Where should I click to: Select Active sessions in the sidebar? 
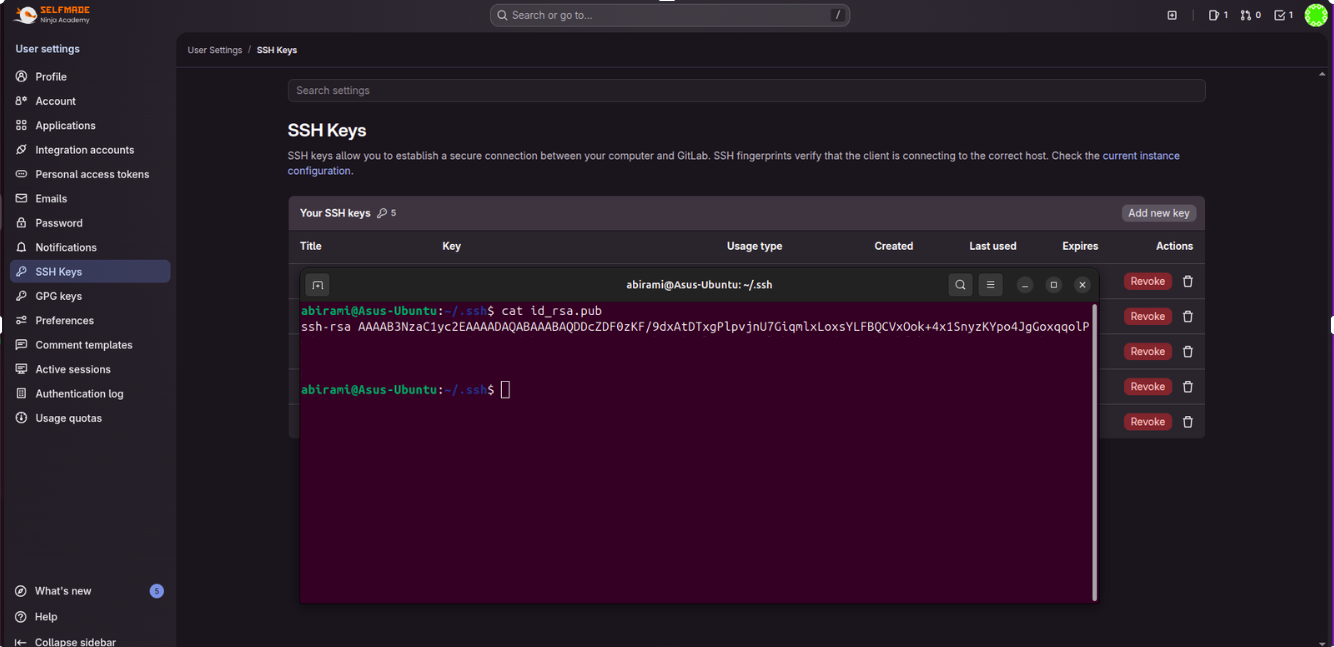(x=73, y=369)
